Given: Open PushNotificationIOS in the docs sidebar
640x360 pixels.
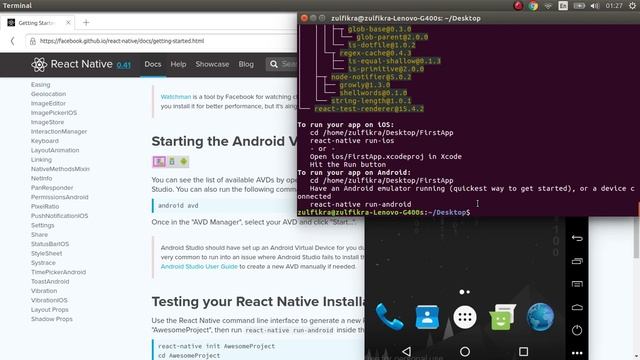Looking at the screenshot, I should coord(60,216).
